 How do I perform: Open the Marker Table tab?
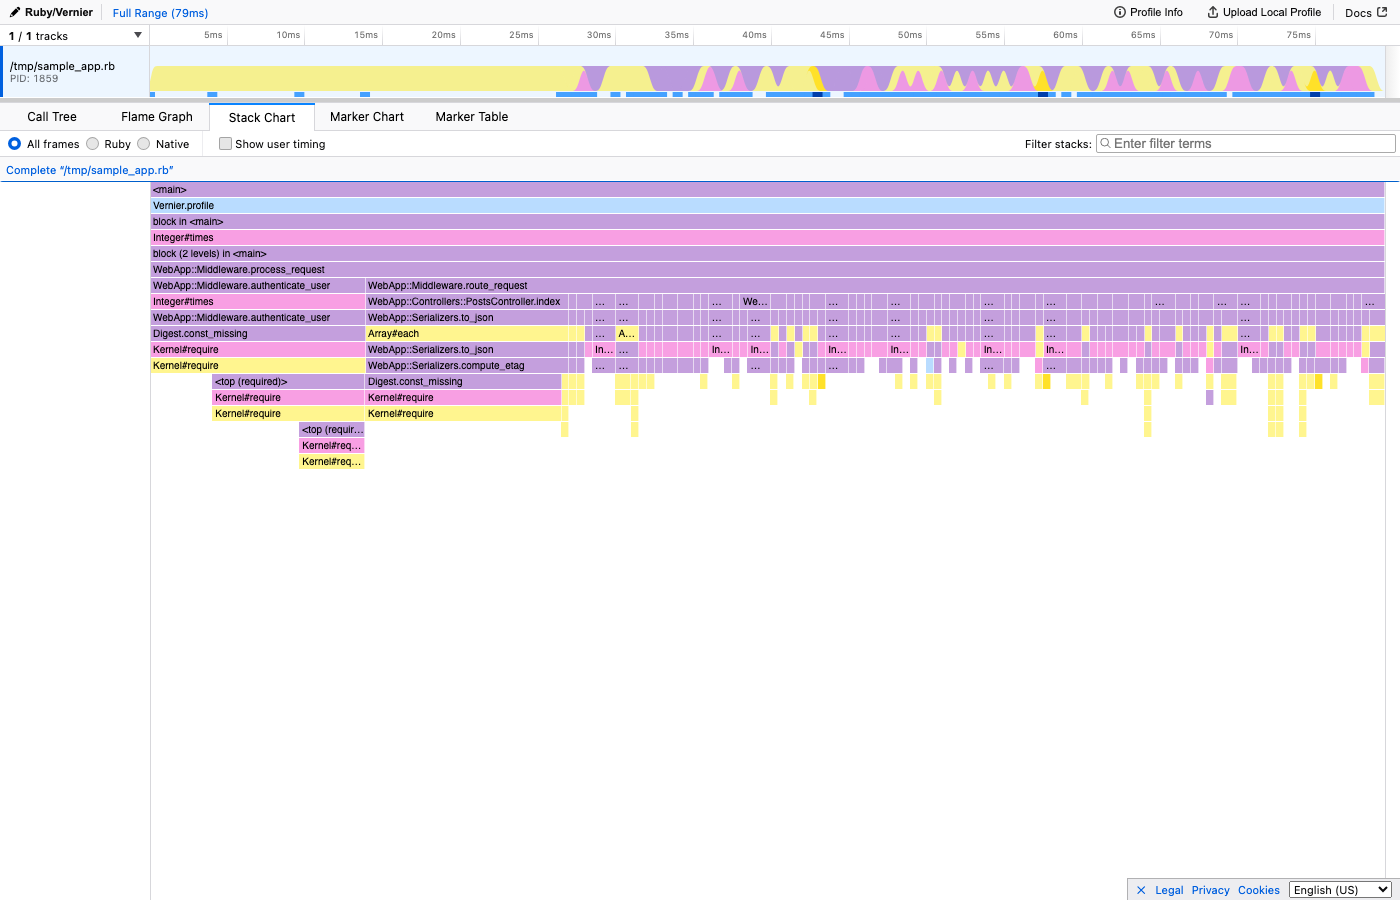[471, 116]
